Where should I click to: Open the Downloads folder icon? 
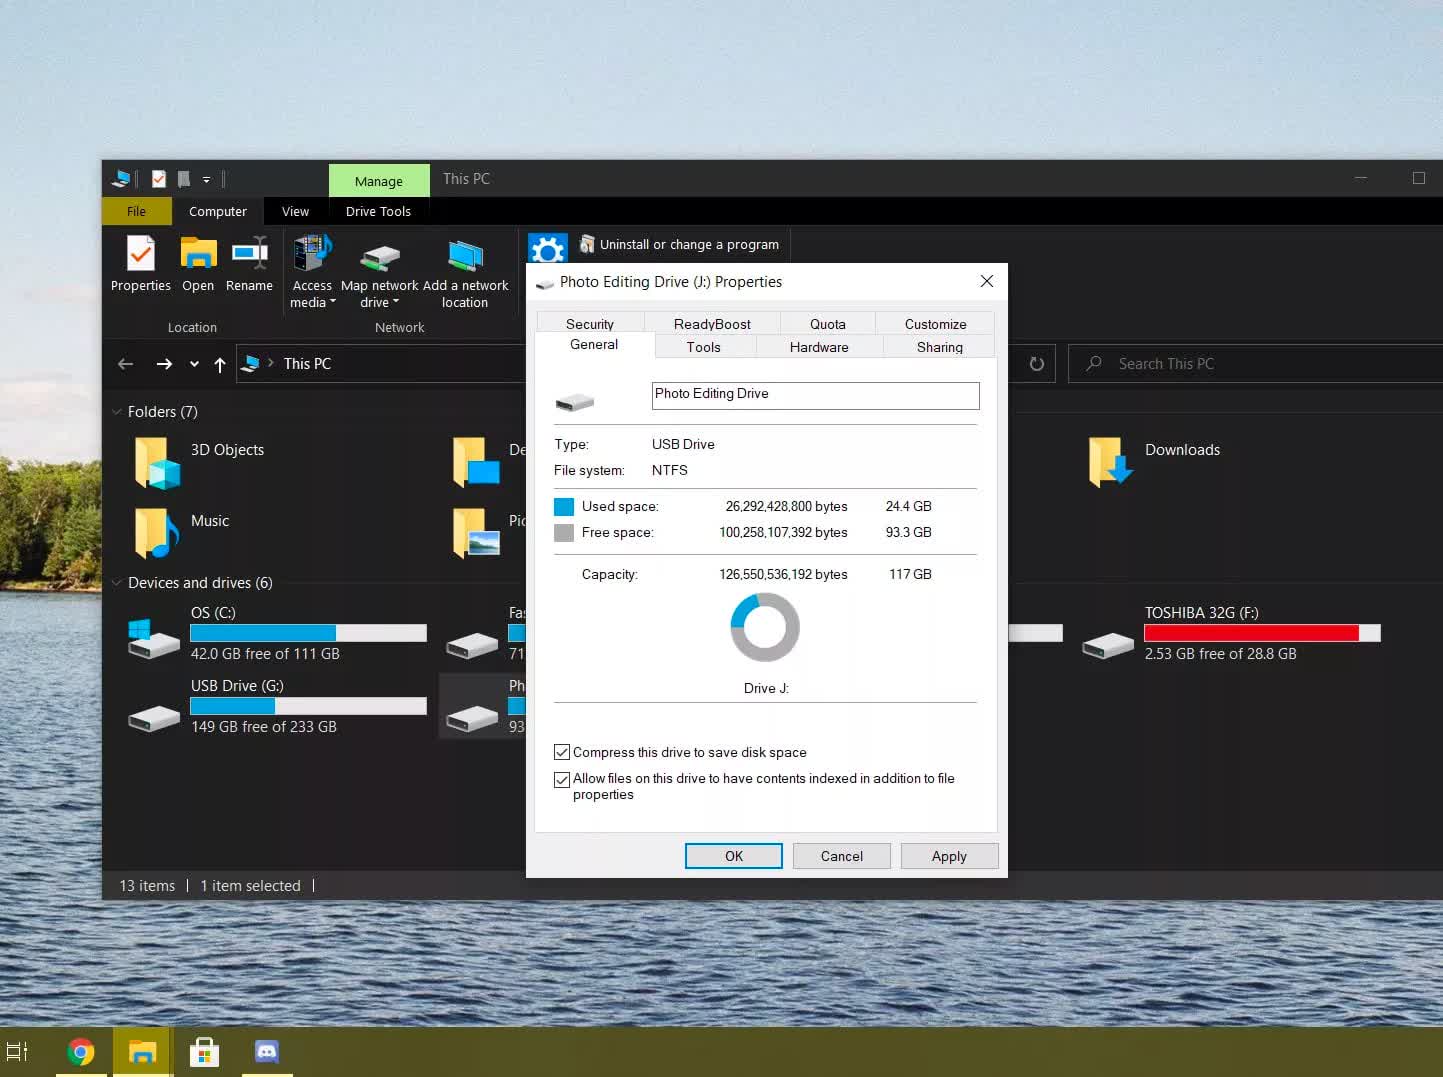point(1110,461)
